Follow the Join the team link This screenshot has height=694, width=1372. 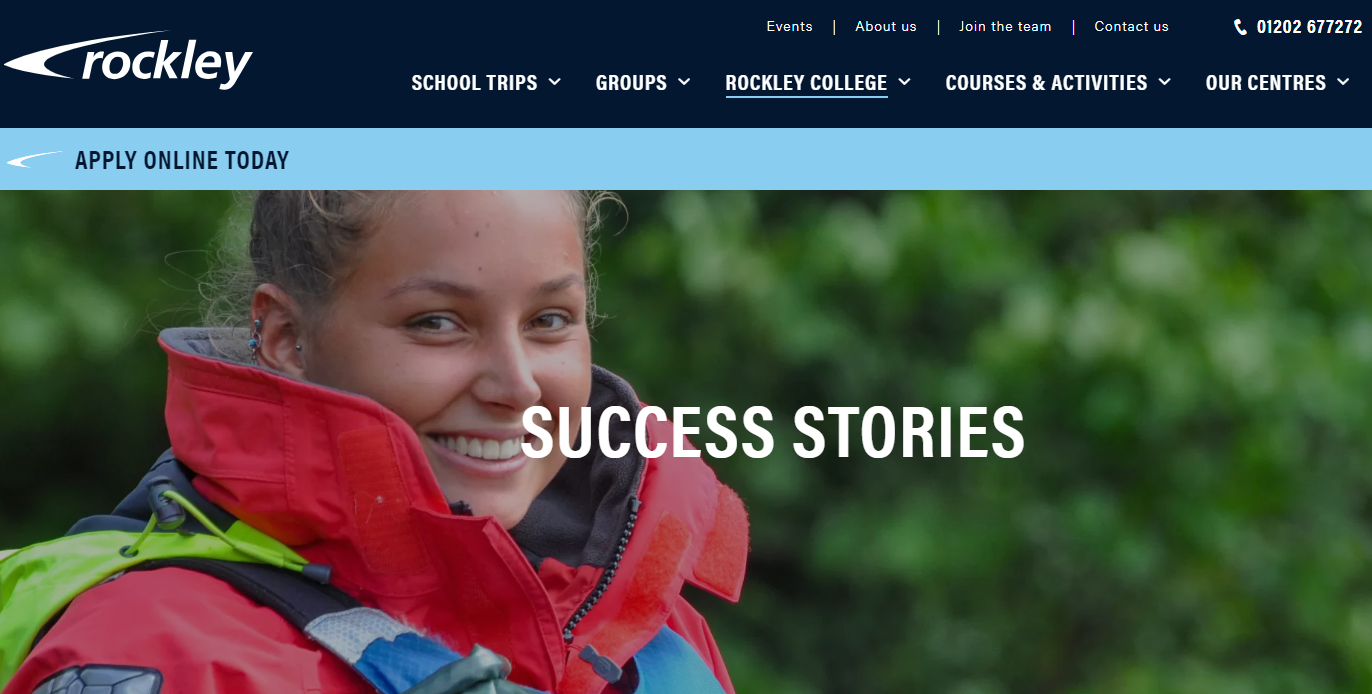click(x=1005, y=27)
